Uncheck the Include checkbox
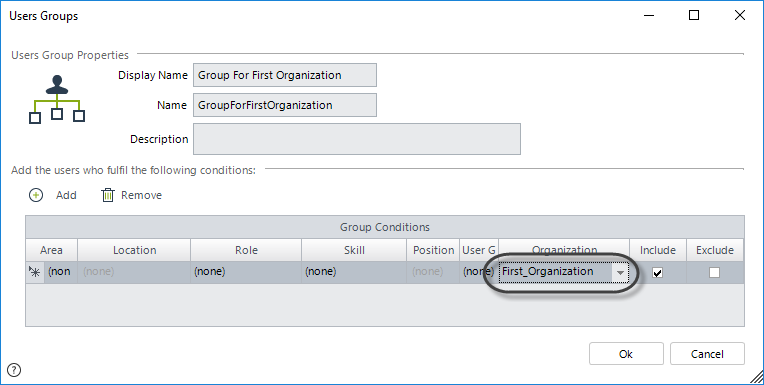 [x=657, y=272]
